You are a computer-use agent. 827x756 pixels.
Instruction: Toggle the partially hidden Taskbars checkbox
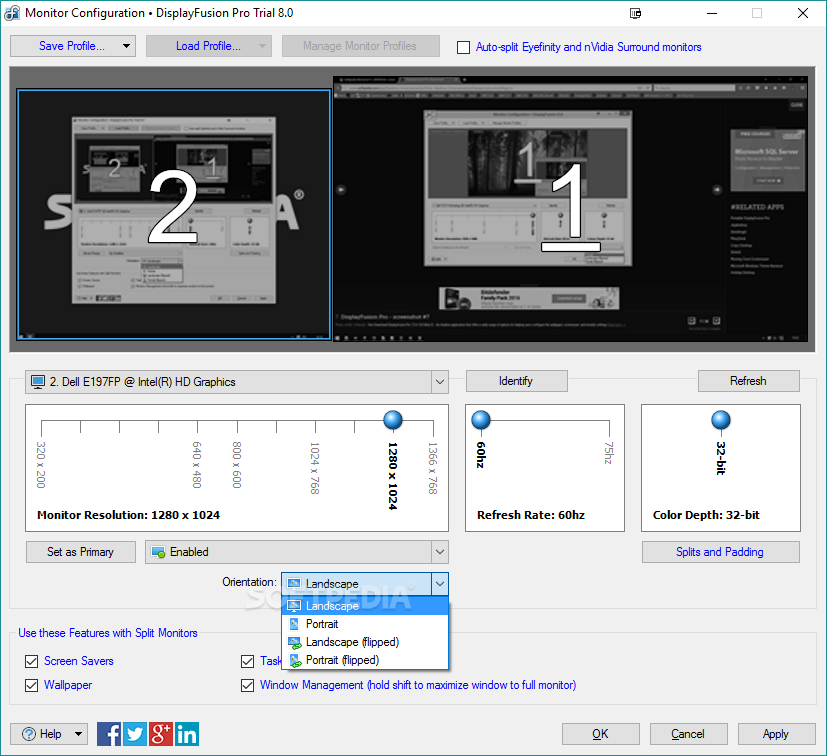click(247, 661)
